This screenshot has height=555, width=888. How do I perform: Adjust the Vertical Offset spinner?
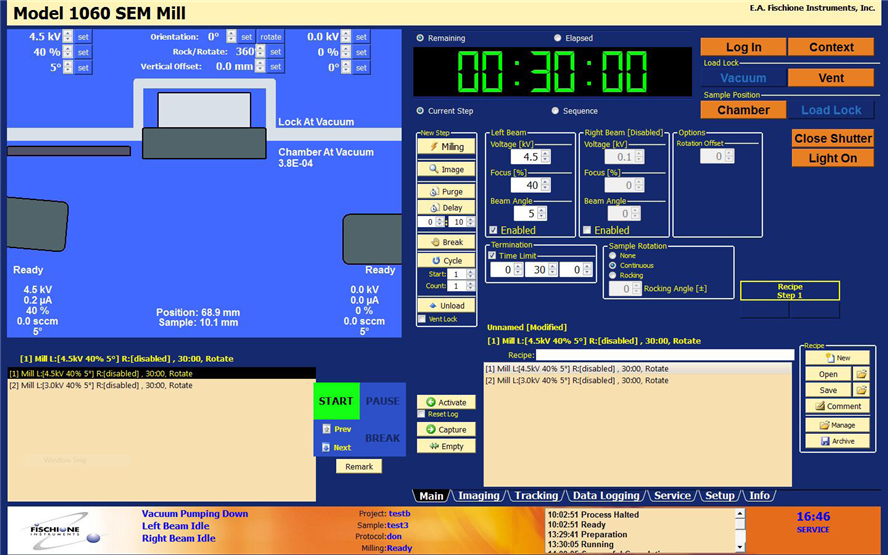pos(260,66)
